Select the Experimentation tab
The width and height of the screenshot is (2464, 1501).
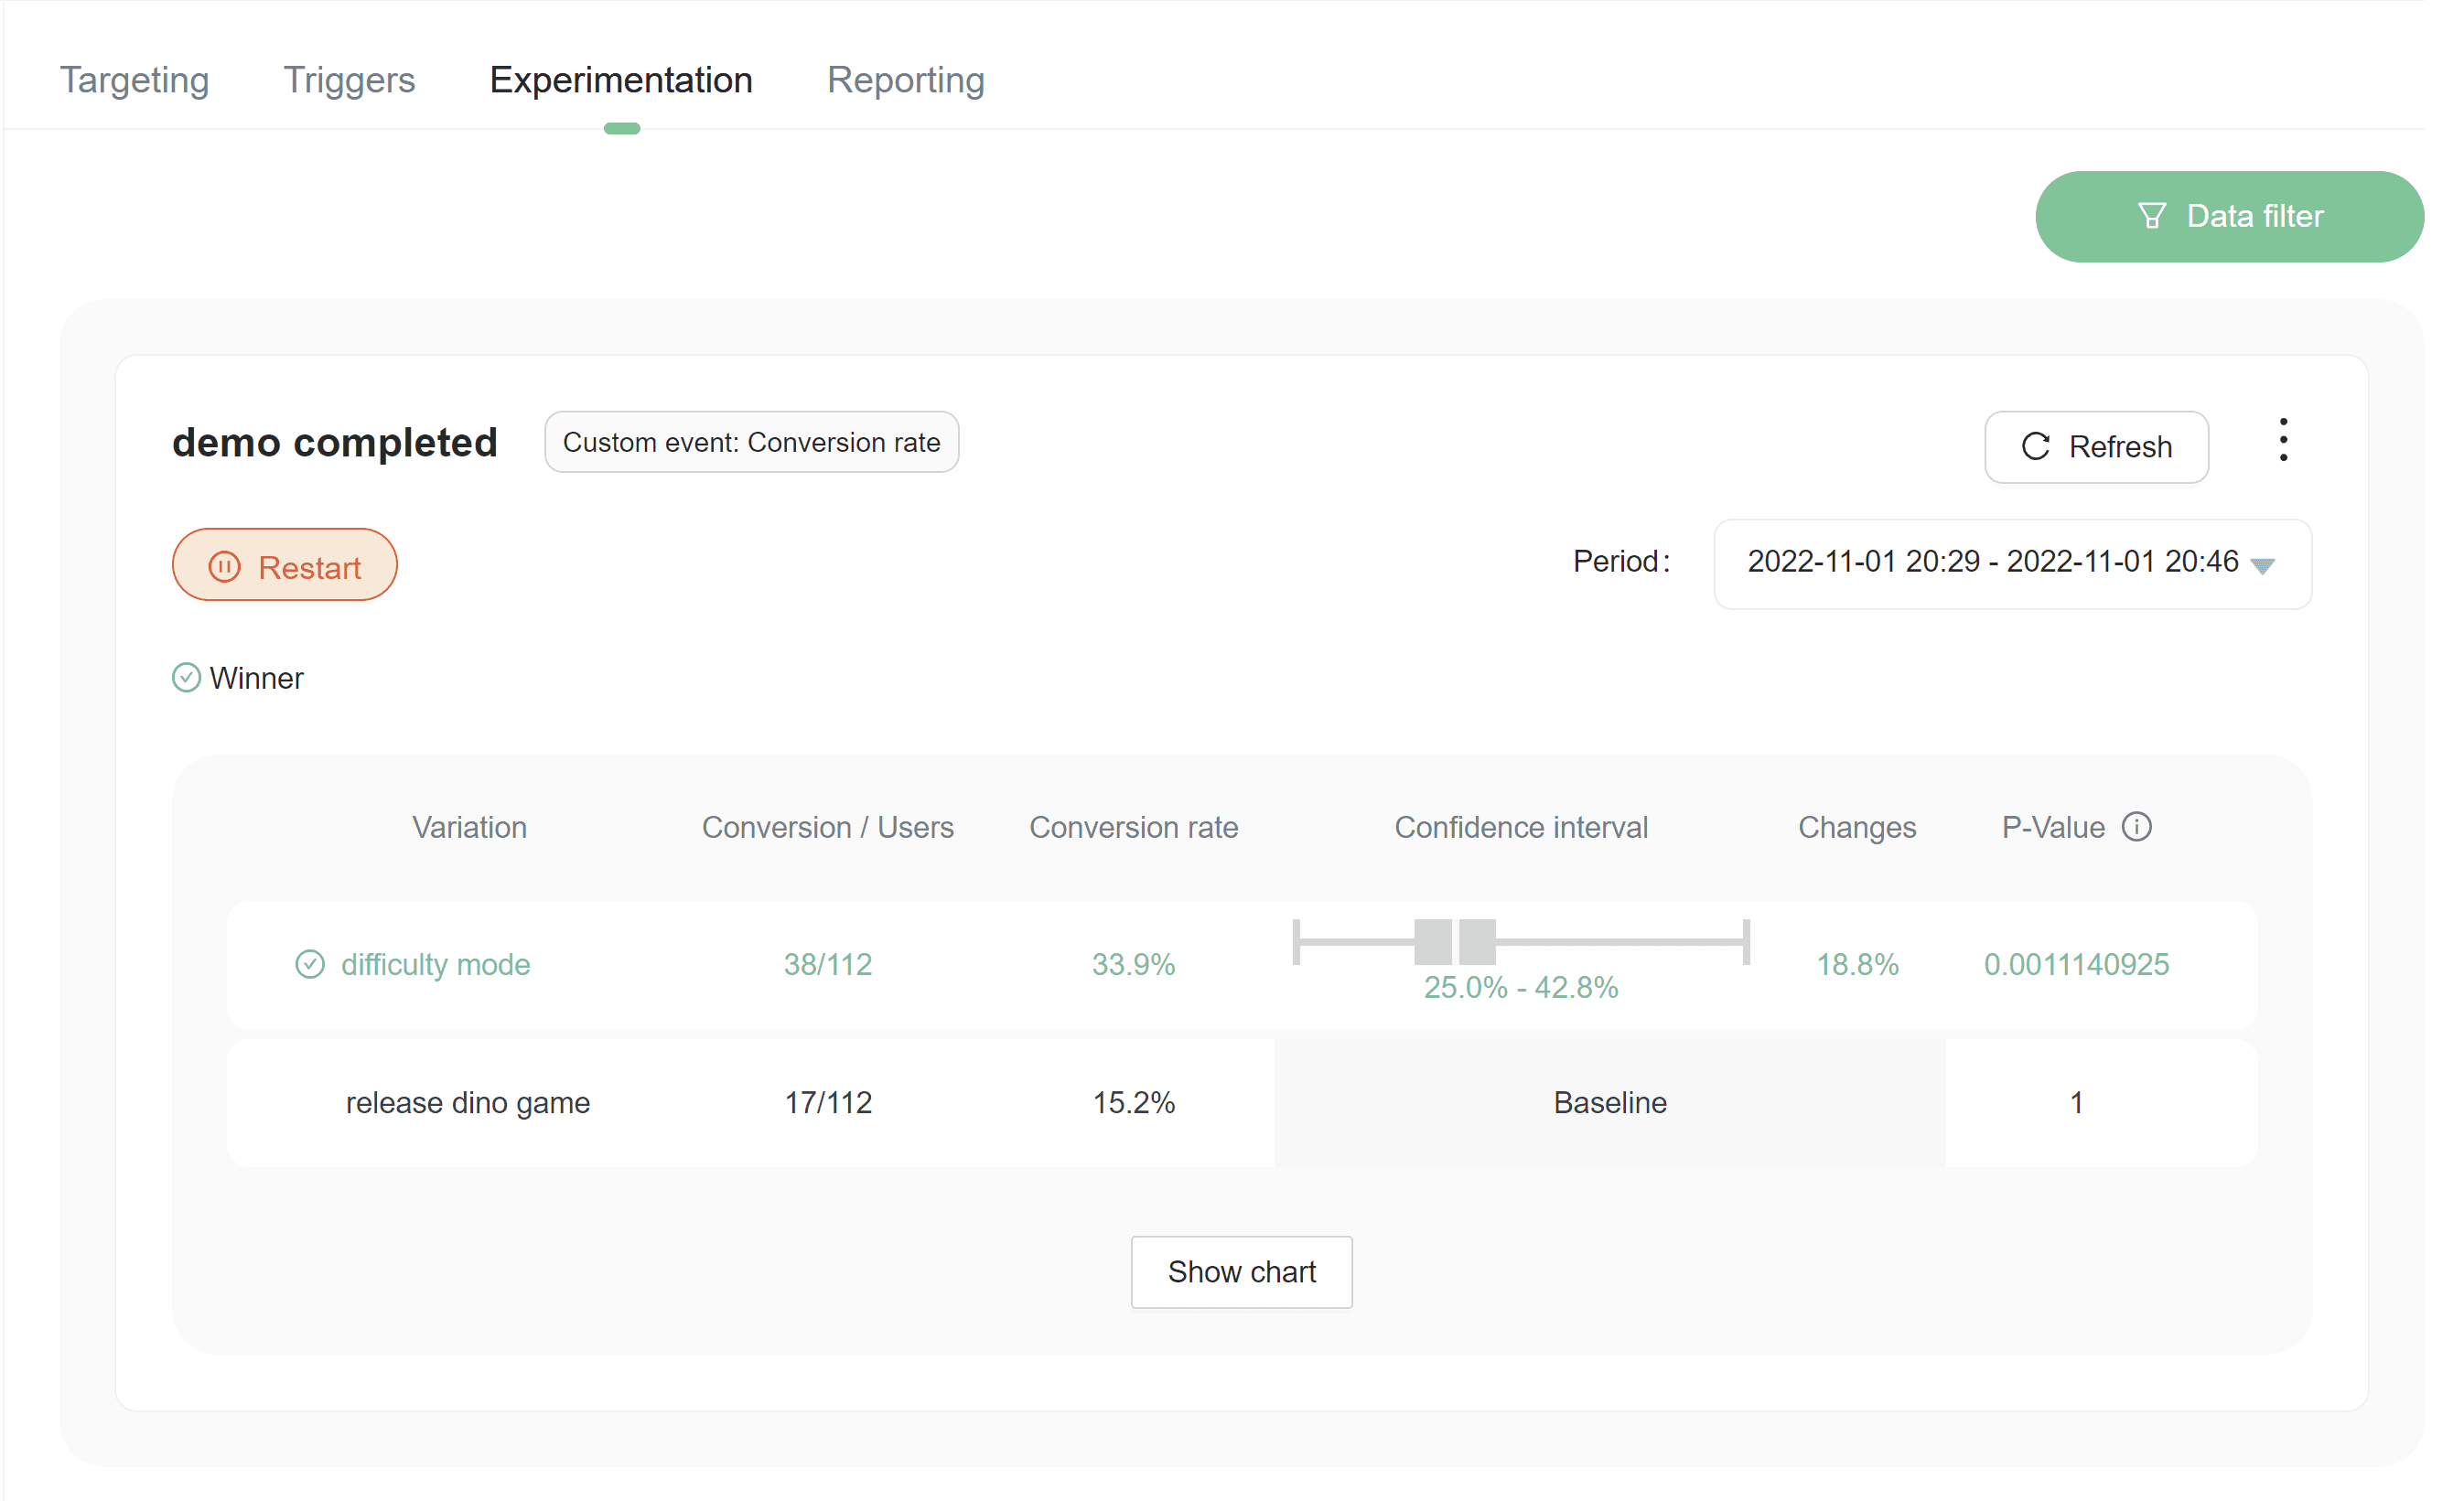pos(620,80)
